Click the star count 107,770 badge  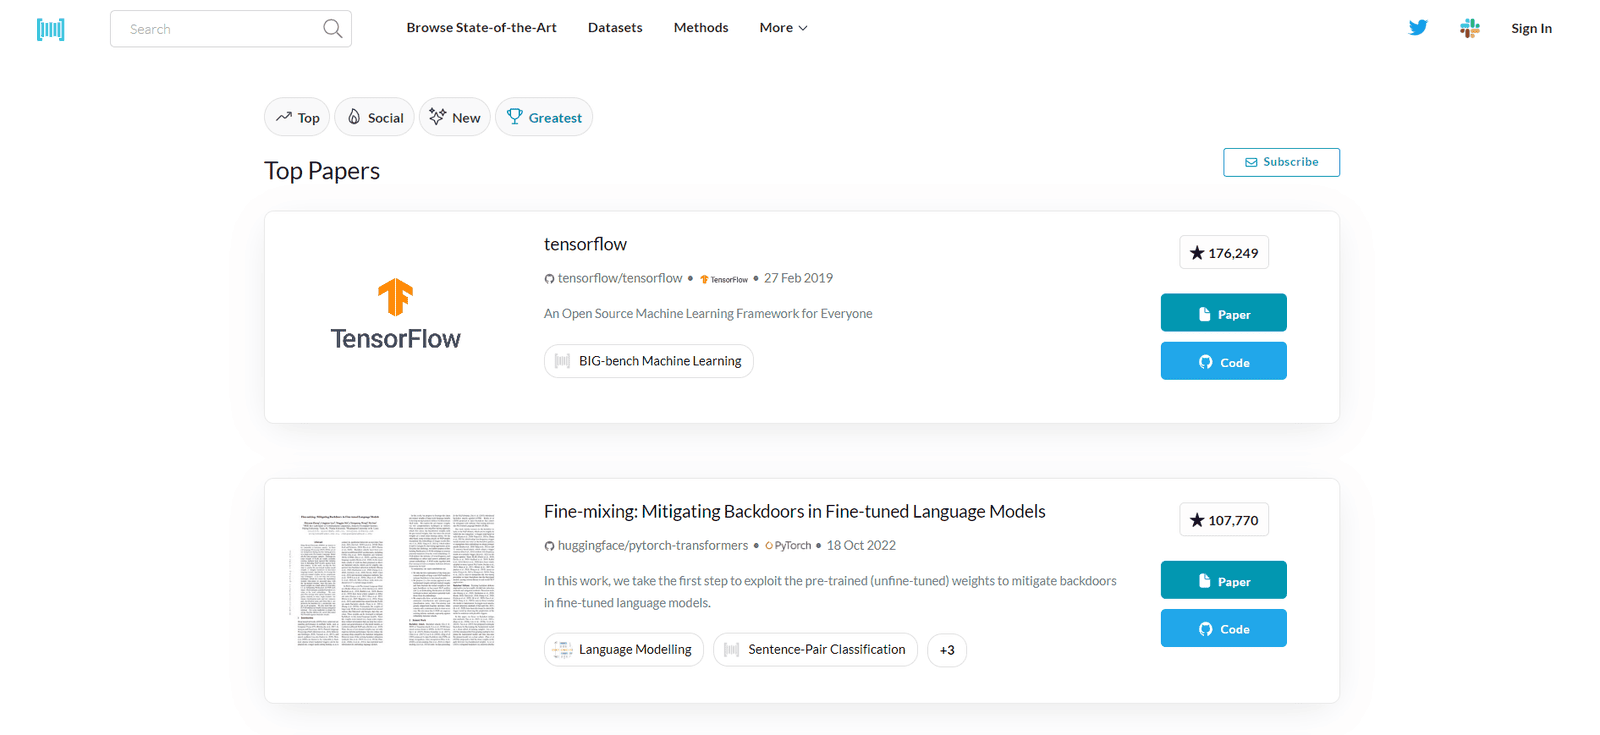coord(1224,520)
